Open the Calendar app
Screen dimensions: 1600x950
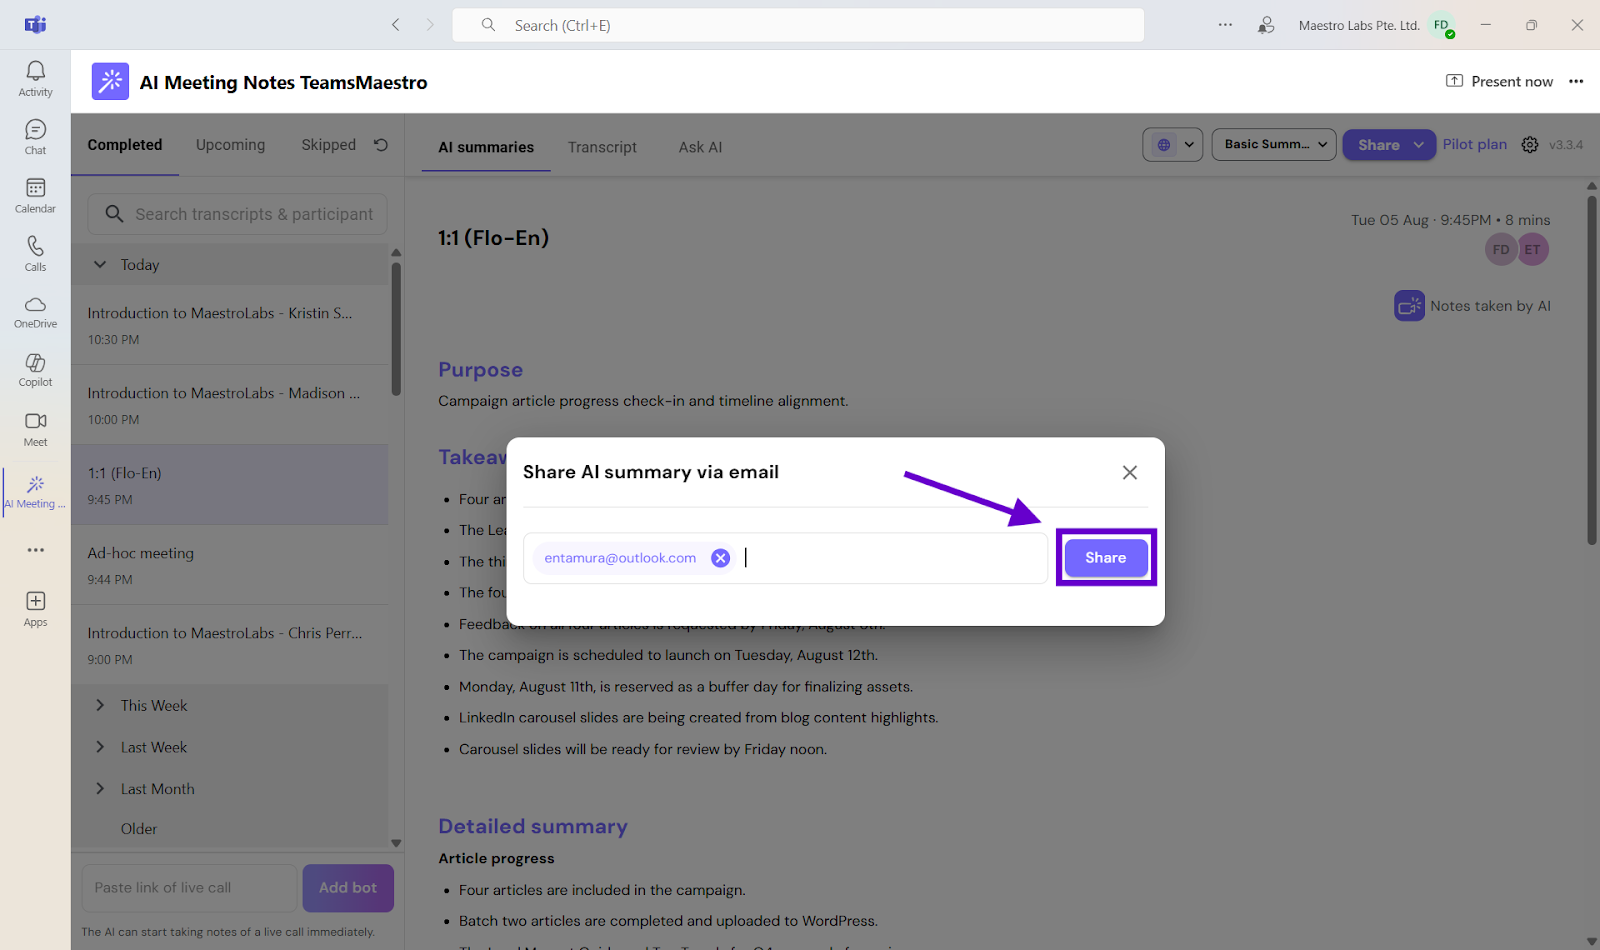(x=35, y=195)
